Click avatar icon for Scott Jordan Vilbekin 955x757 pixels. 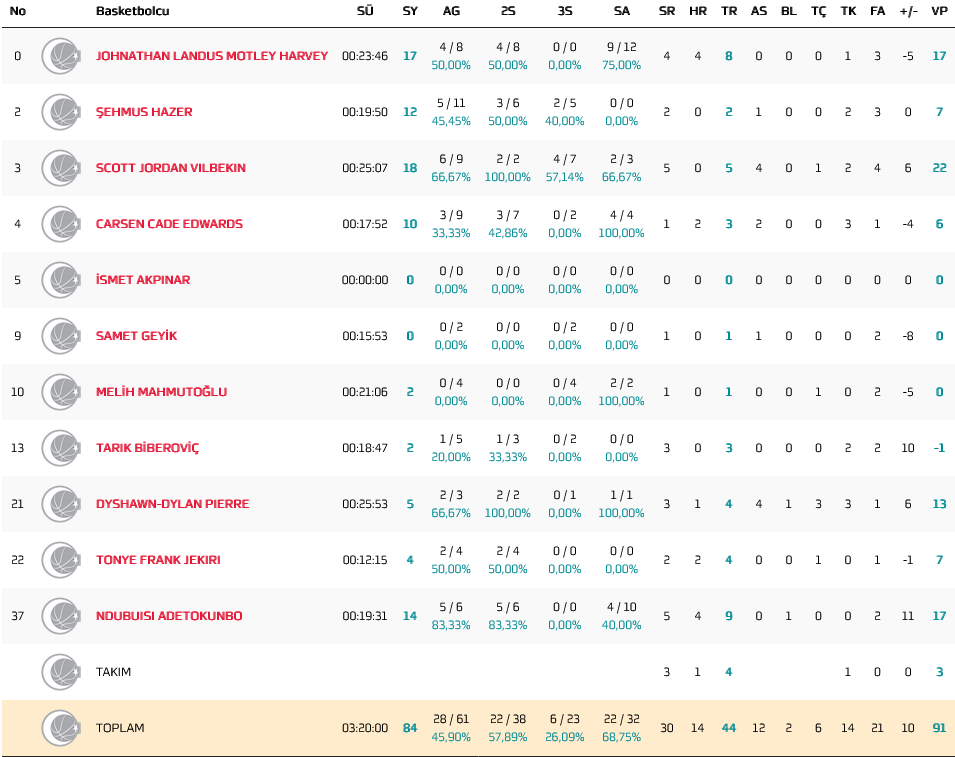coord(61,168)
